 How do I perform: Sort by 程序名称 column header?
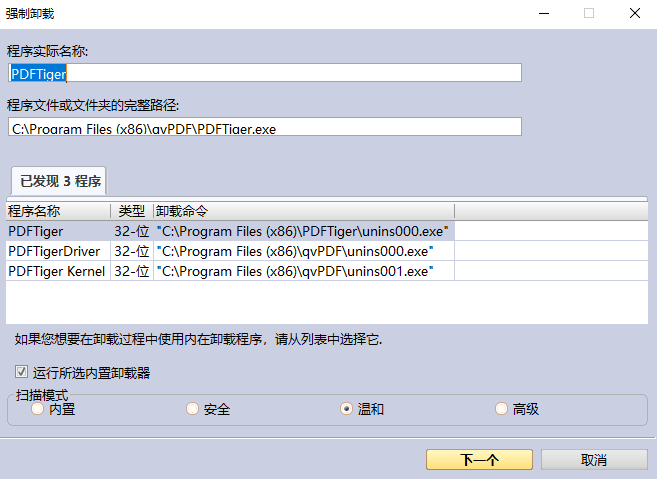tap(58, 211)
